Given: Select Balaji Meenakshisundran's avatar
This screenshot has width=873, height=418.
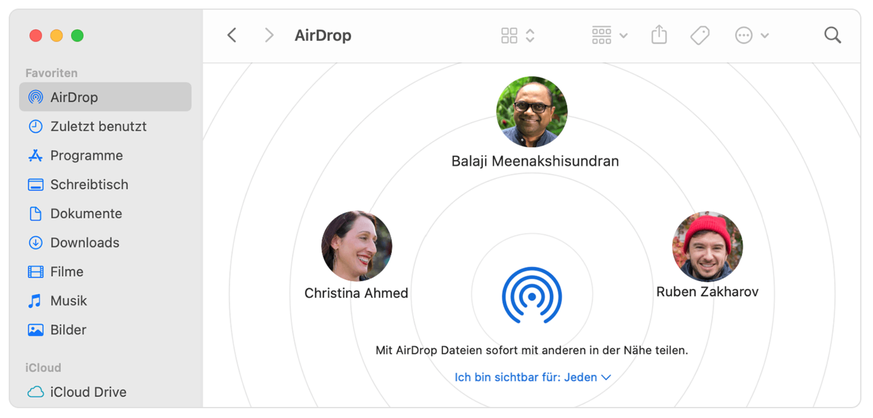Looking at the screenshot, I should (532, 112).
